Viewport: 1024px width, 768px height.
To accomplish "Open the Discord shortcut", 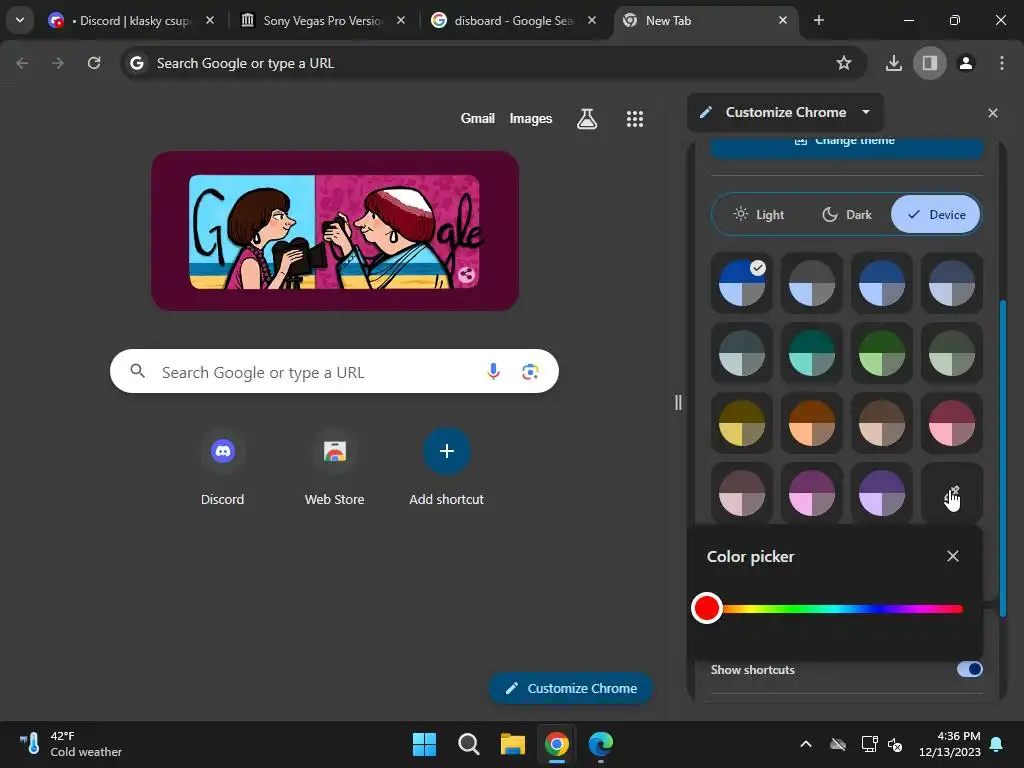I will [x=223, y=466].
